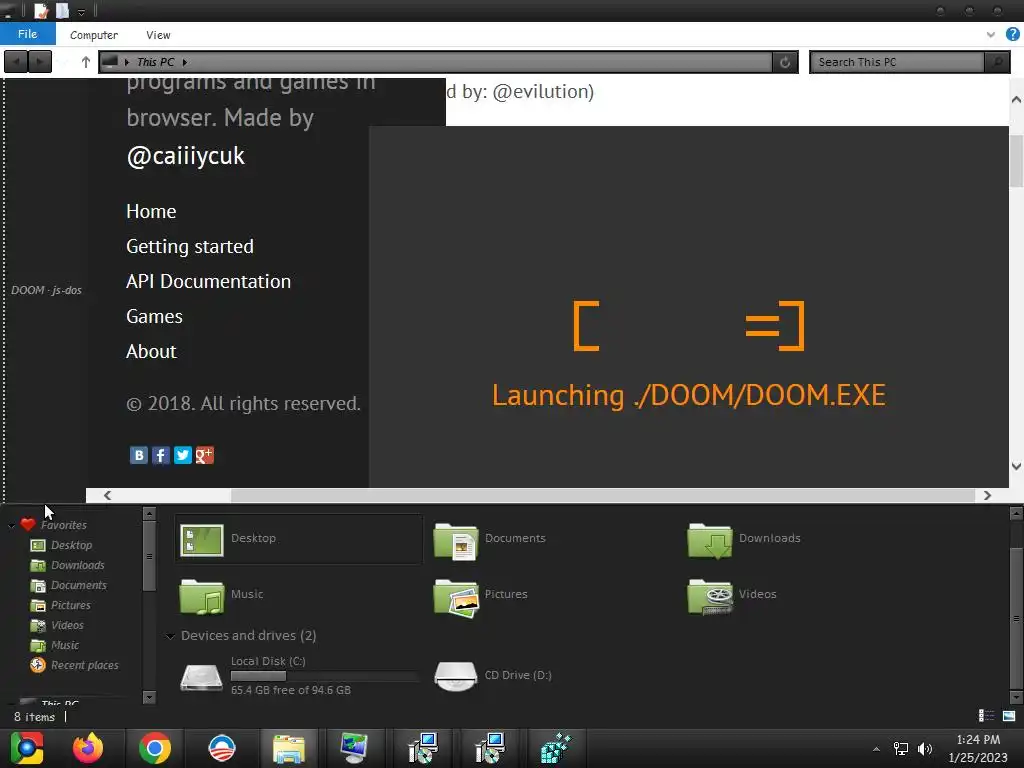Open the @caiiiycuk author link
Viewport: 1024px width, 768px height.
185,155
